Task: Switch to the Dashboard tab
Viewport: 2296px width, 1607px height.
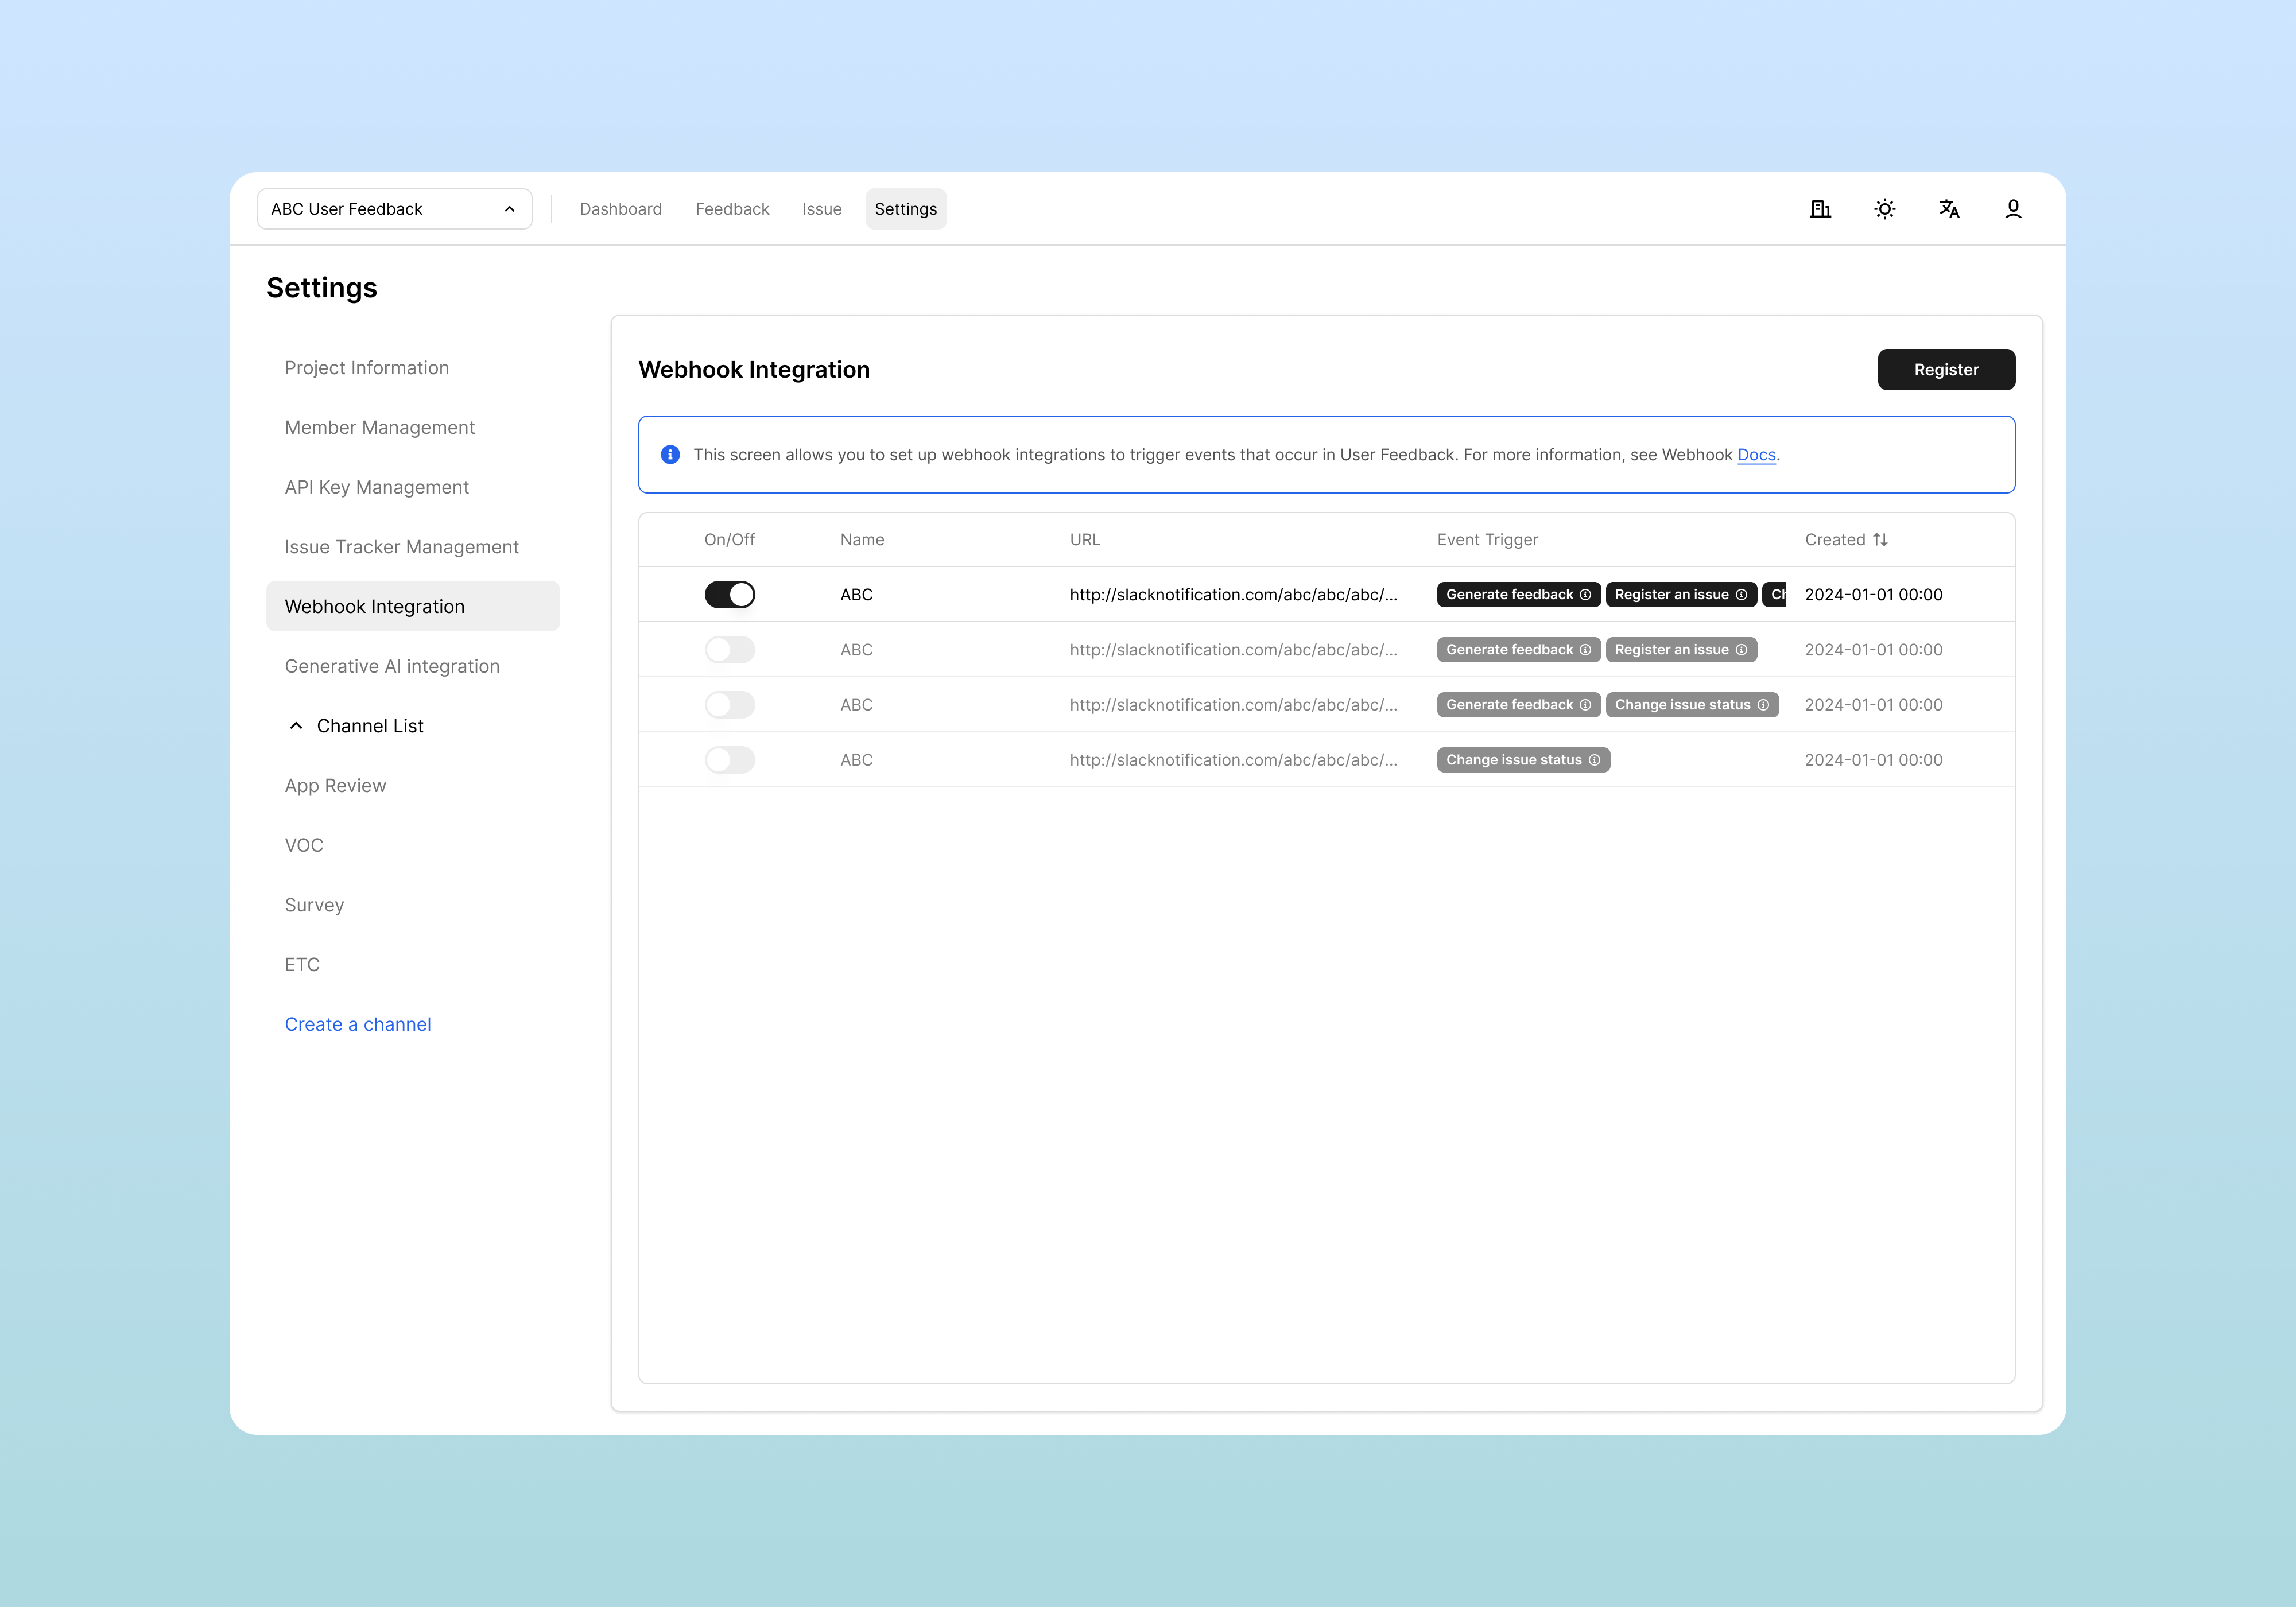Action: 620,209
